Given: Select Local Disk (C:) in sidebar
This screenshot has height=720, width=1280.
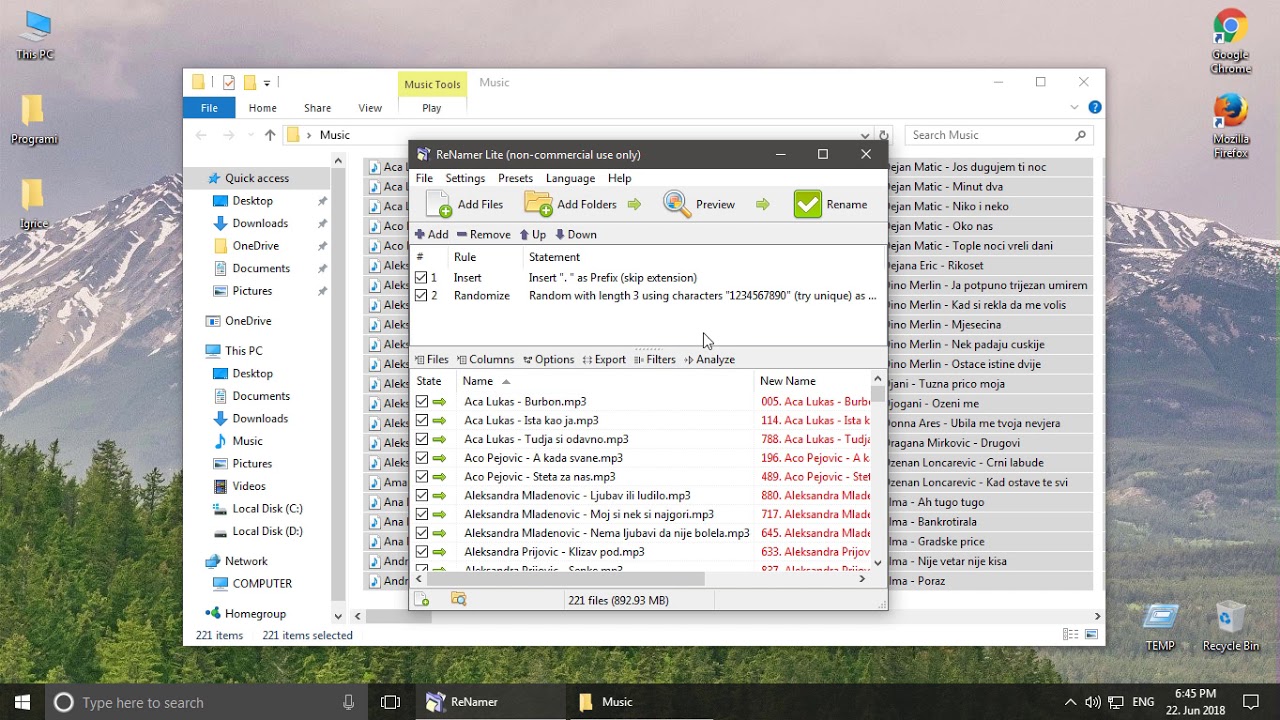Looking at the screenshot, I should [x=267, y=509].
